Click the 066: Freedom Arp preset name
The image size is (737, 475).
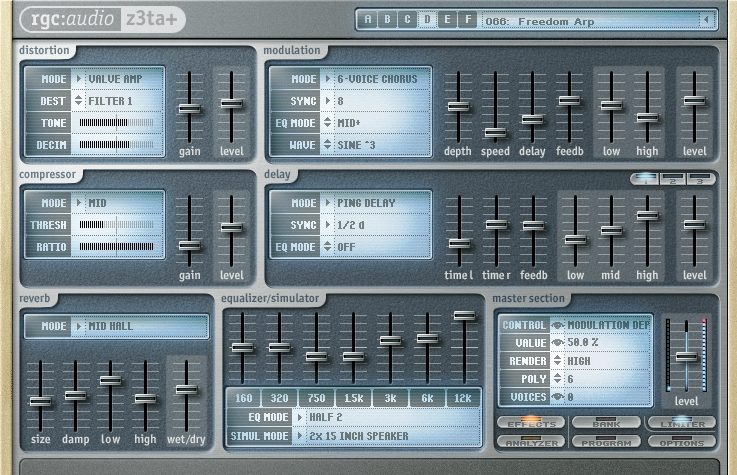540,22
